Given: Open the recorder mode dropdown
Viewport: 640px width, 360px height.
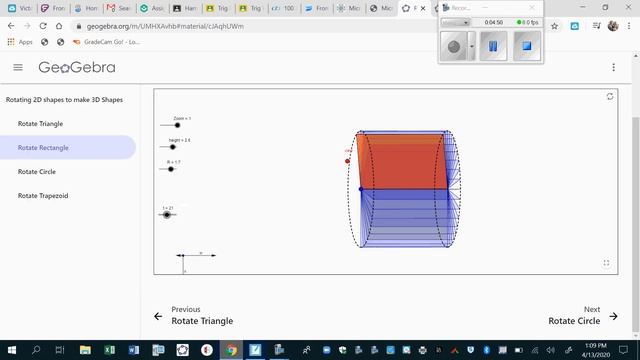Looking at the screenshot, I should (455, 22).
